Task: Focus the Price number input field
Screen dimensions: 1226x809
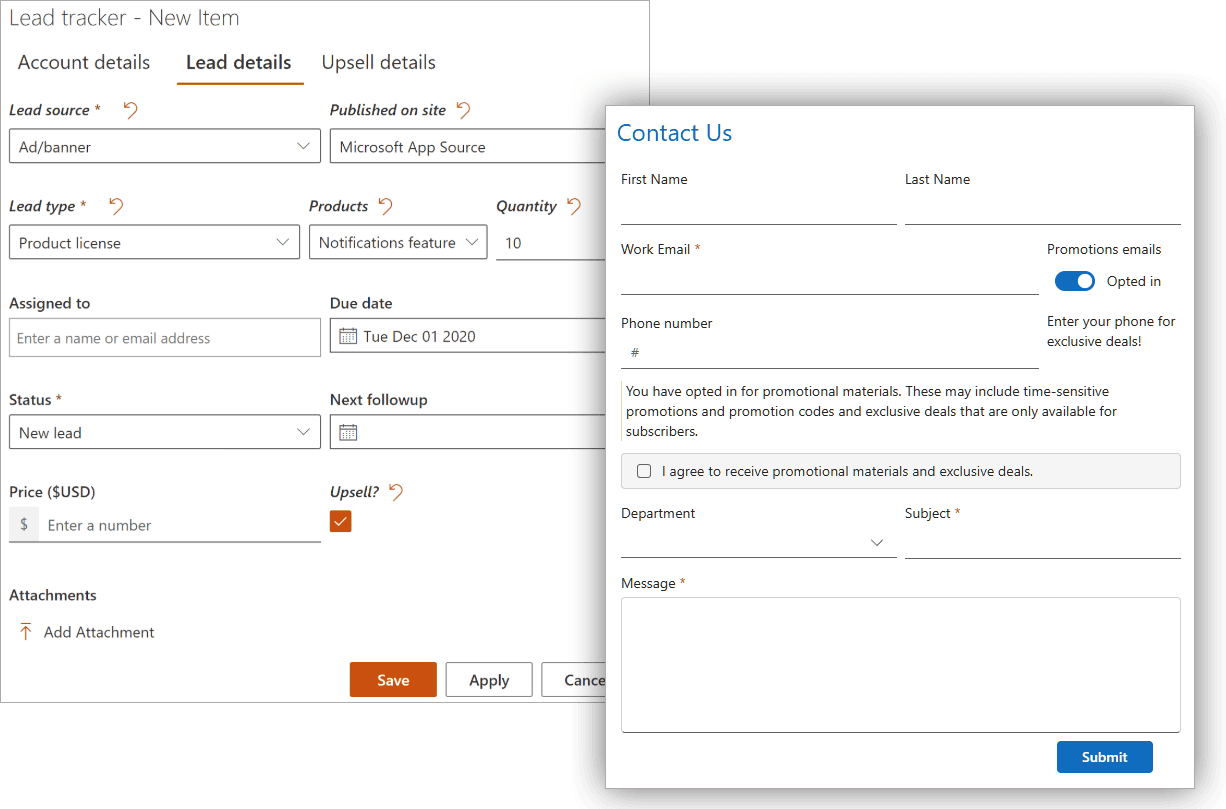Action: coord(180,525)
